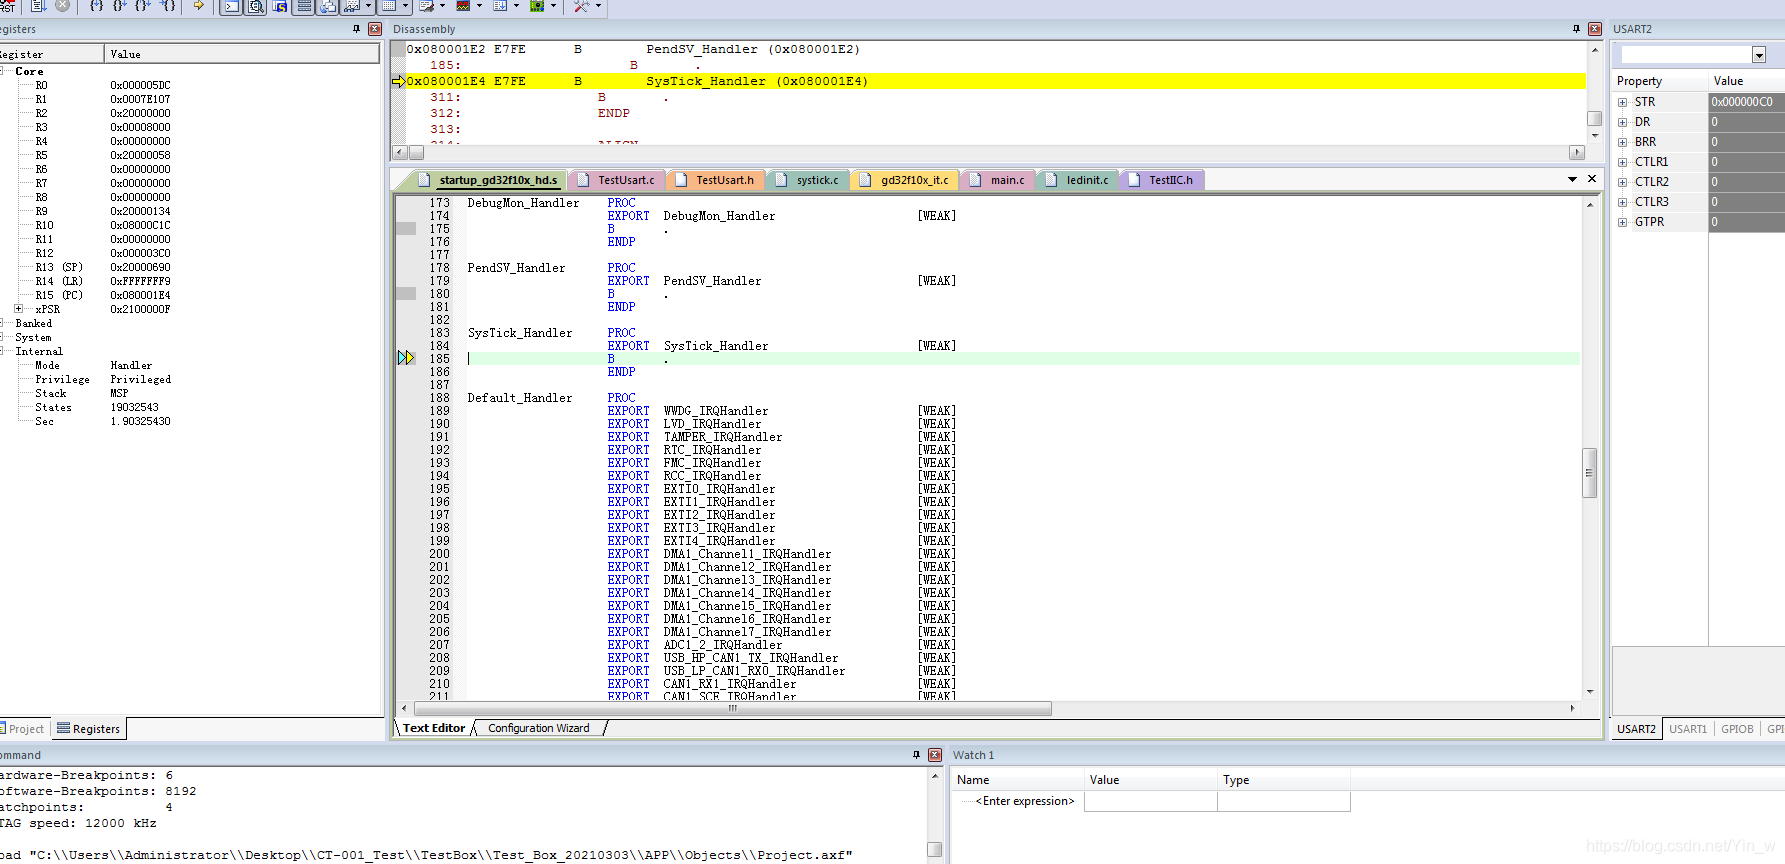Open the Watch Windows dropdown arrow
The width and height of the screenshot is (1785, 864).
coord(368,6)
